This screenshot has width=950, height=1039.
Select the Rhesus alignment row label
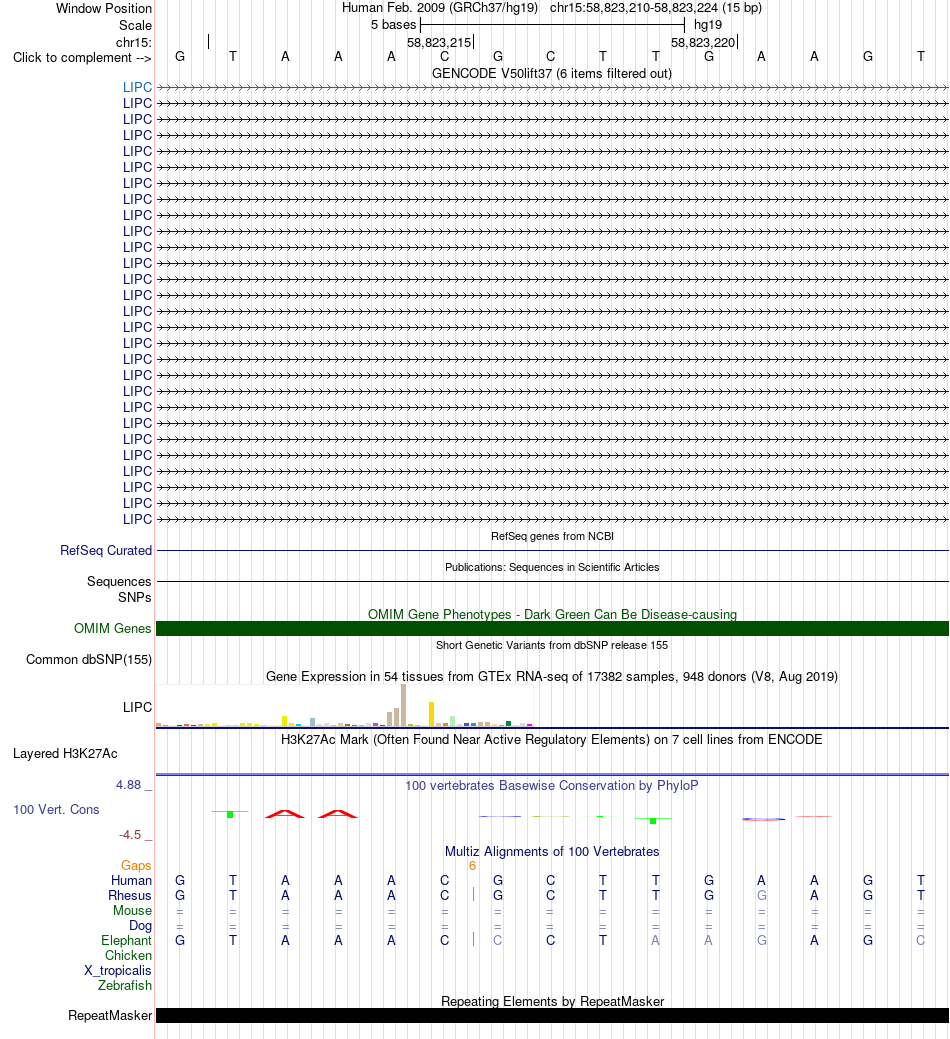pos(130,896)
